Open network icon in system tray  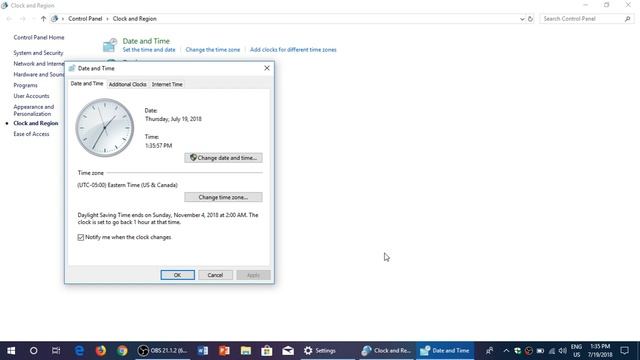tap(551, 351)
